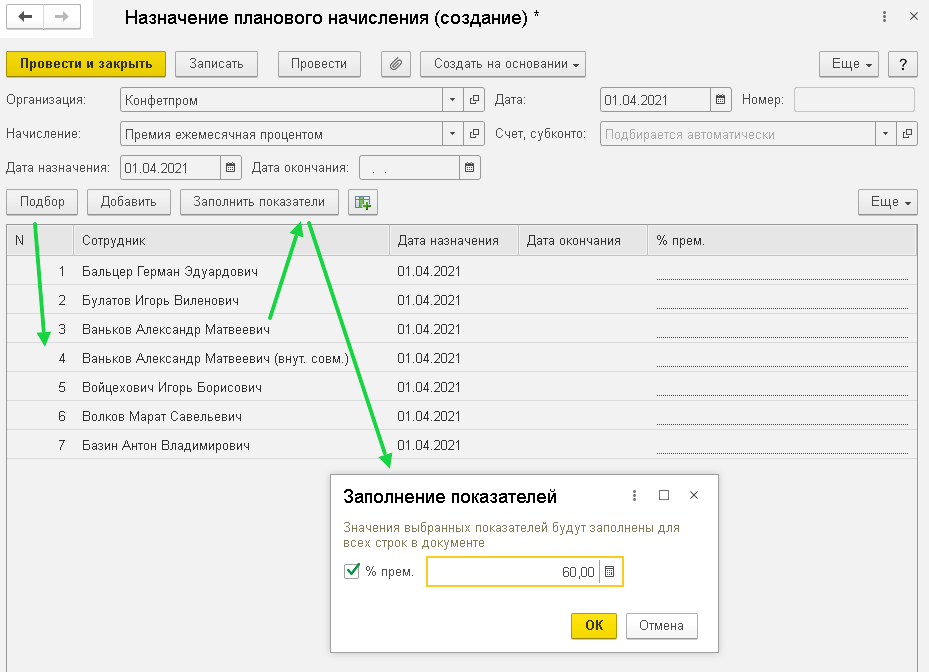Select the row Волков Марат Савельевич

(462, 416)
